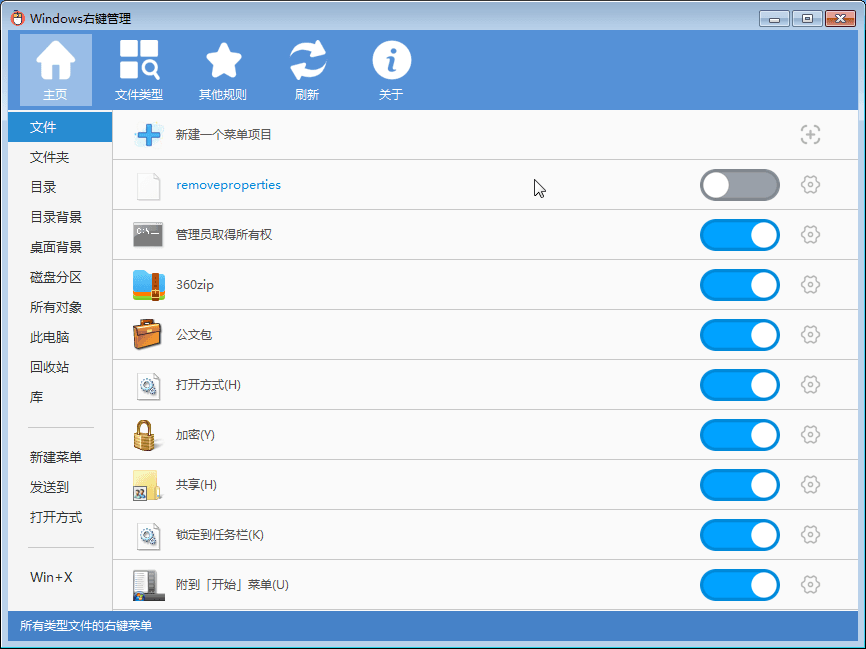Open settings gear for 管理员取得所有权
Viewport: 866px width, 649px height.
[x=810, y=235]
